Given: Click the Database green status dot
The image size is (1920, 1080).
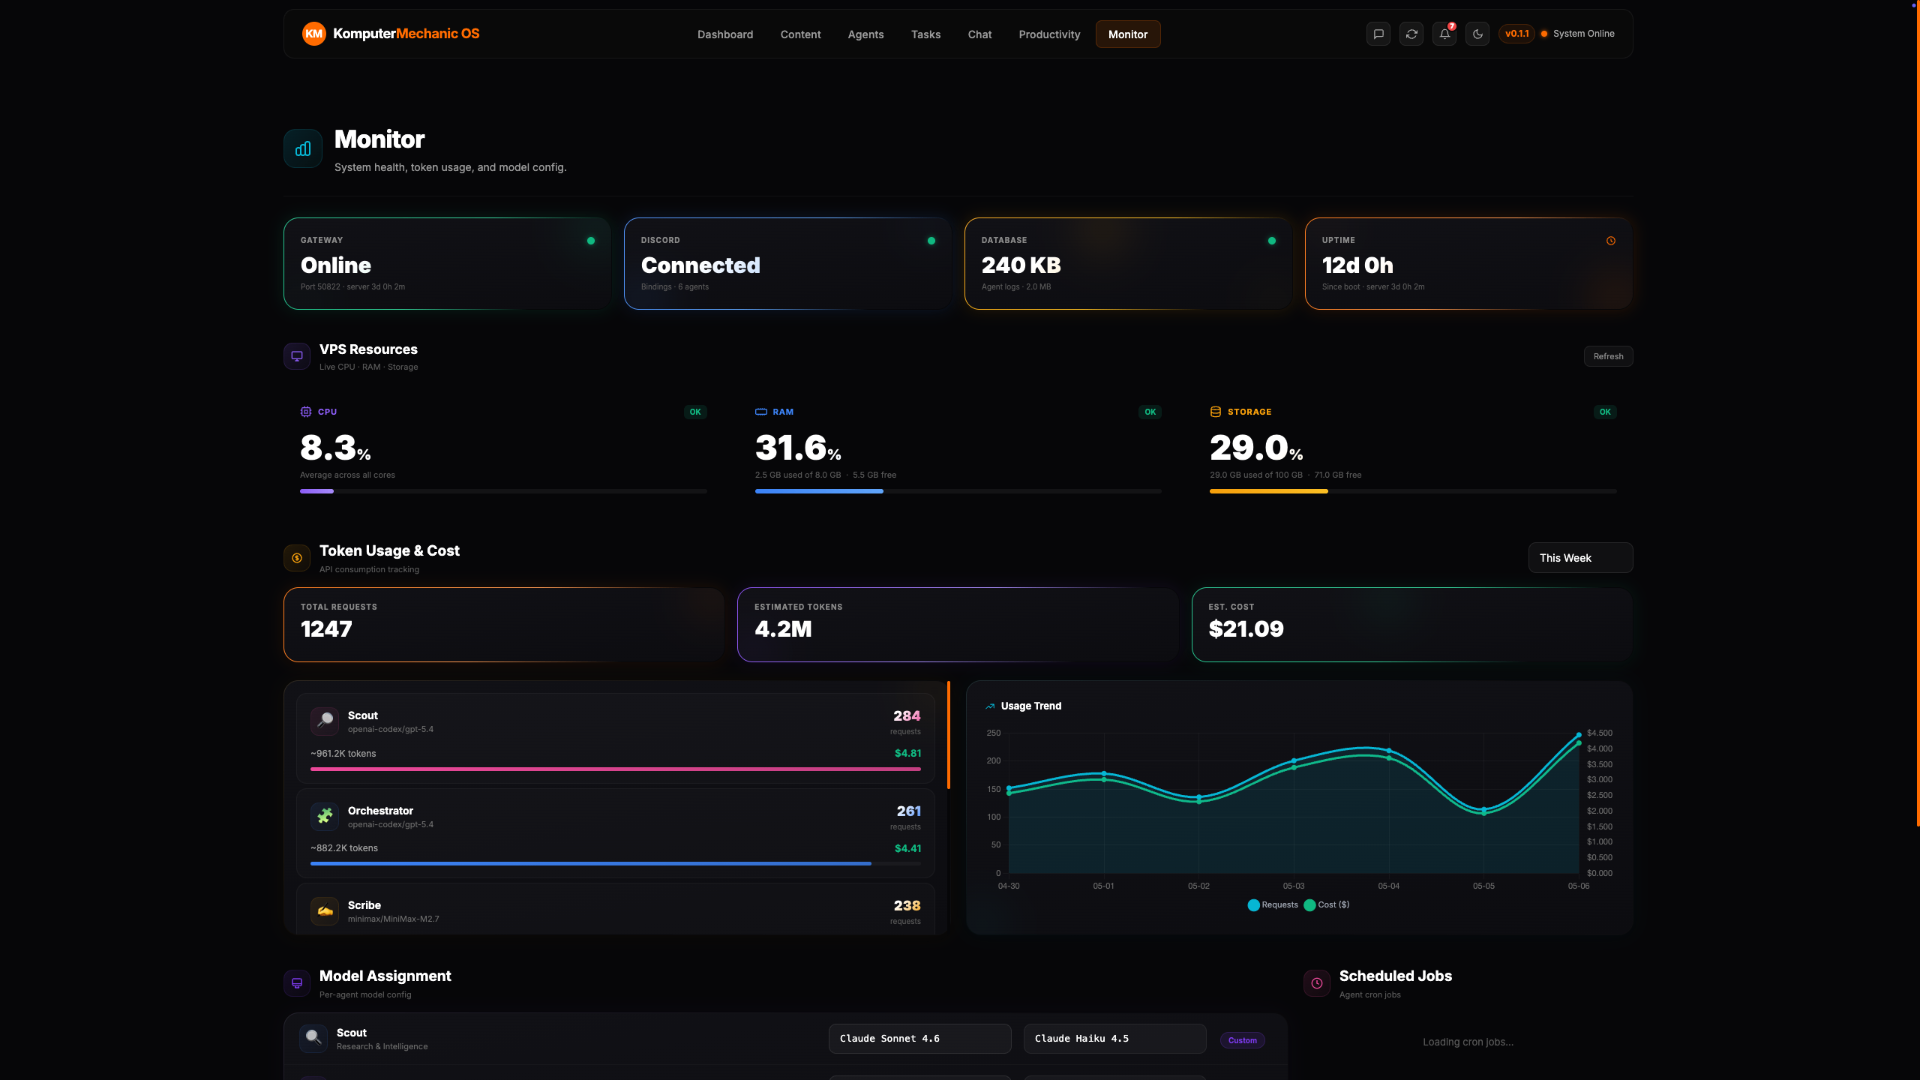Looking at the screenshot, I should pyautogui.click(x=1272, y=241).
